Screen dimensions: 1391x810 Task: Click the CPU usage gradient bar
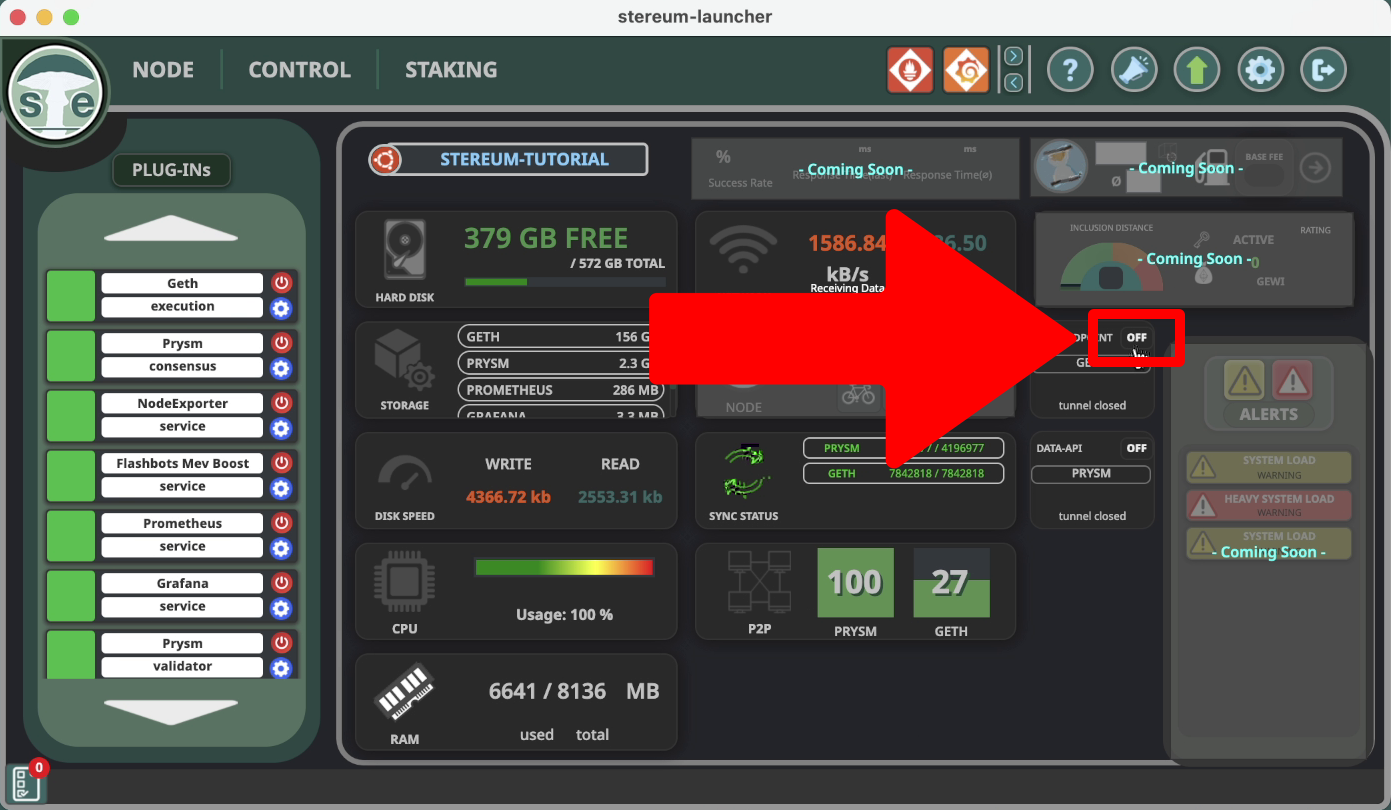click(564, 567)
